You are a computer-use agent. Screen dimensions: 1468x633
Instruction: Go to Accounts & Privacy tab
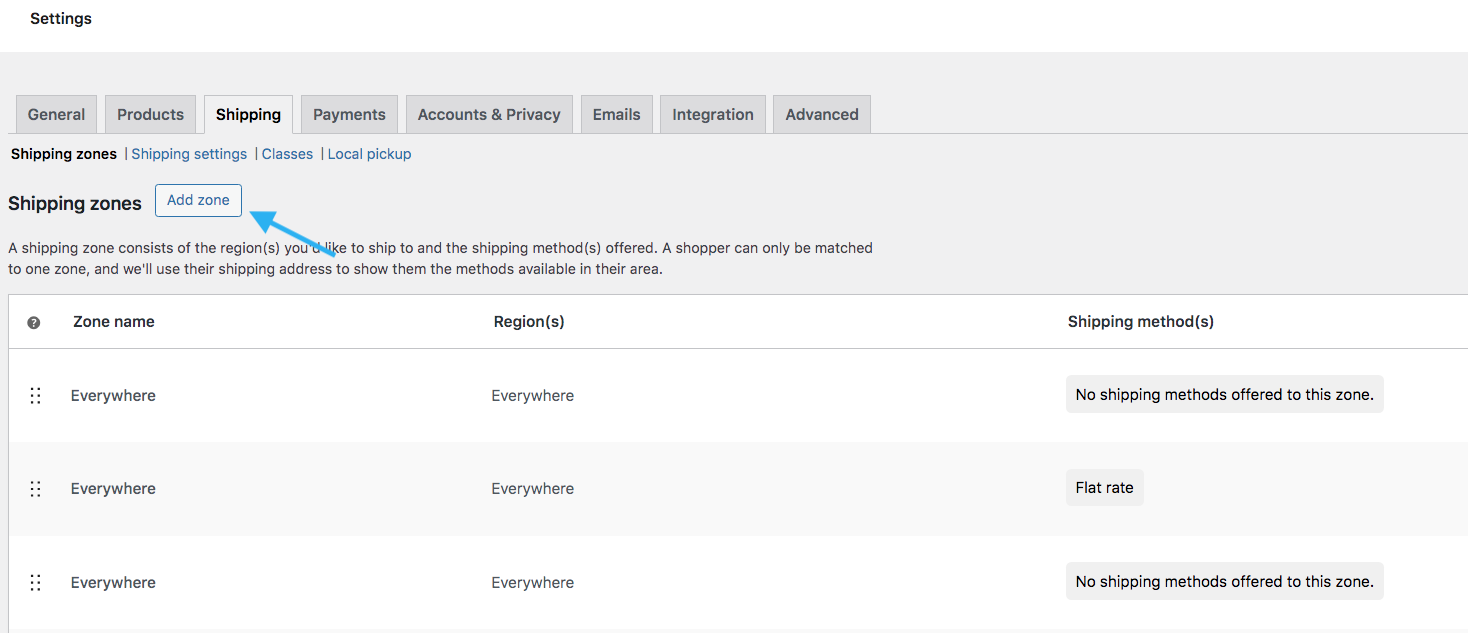[x=489, y=114]
